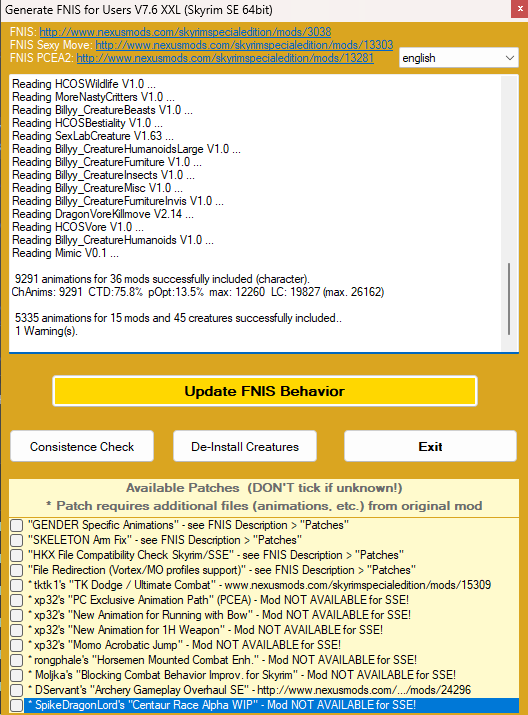Click the Update FNIS Behavior button
528x715 pixels.
(264, 391)
